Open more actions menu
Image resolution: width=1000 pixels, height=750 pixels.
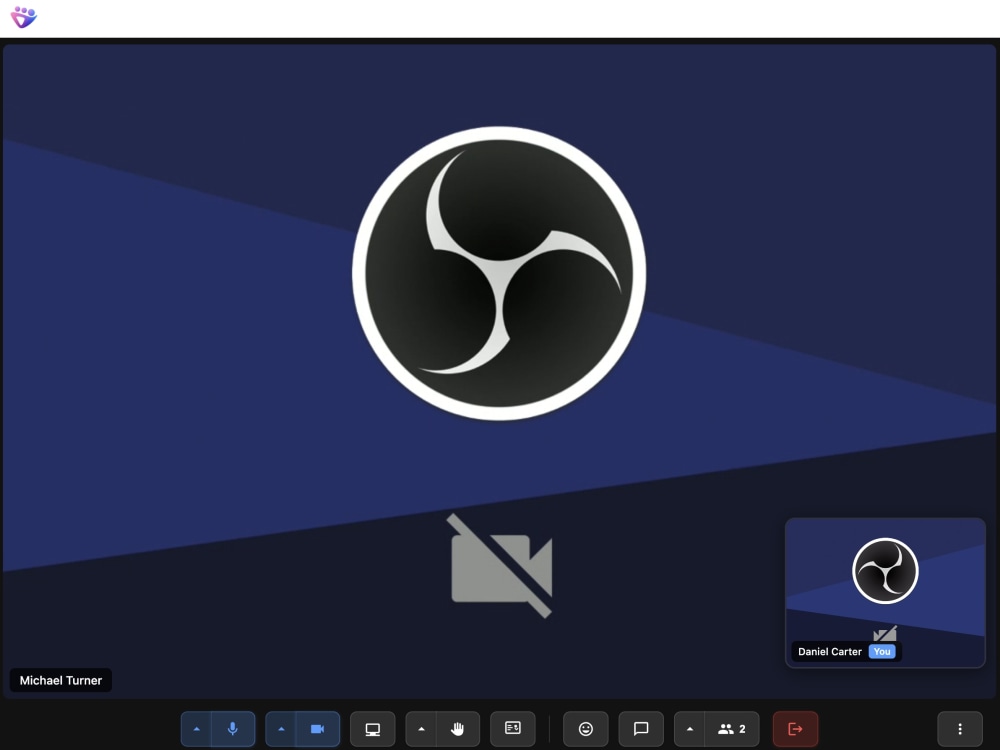960,728
